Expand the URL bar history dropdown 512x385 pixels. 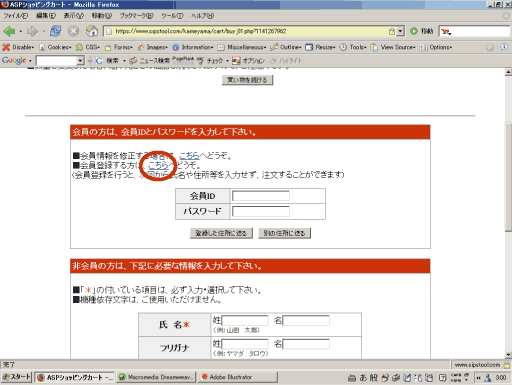[x=401, y=31]
